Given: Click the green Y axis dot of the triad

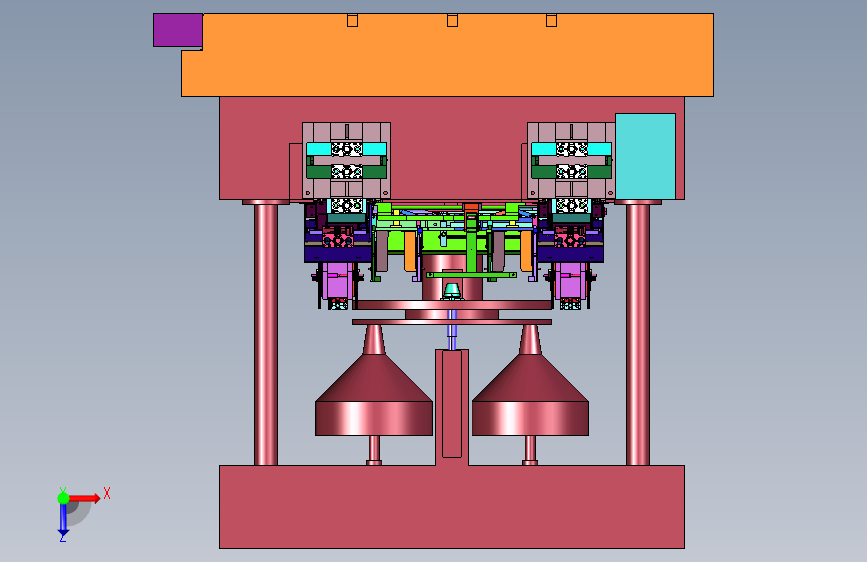Looking at the screenshot, I should [63, 498].
